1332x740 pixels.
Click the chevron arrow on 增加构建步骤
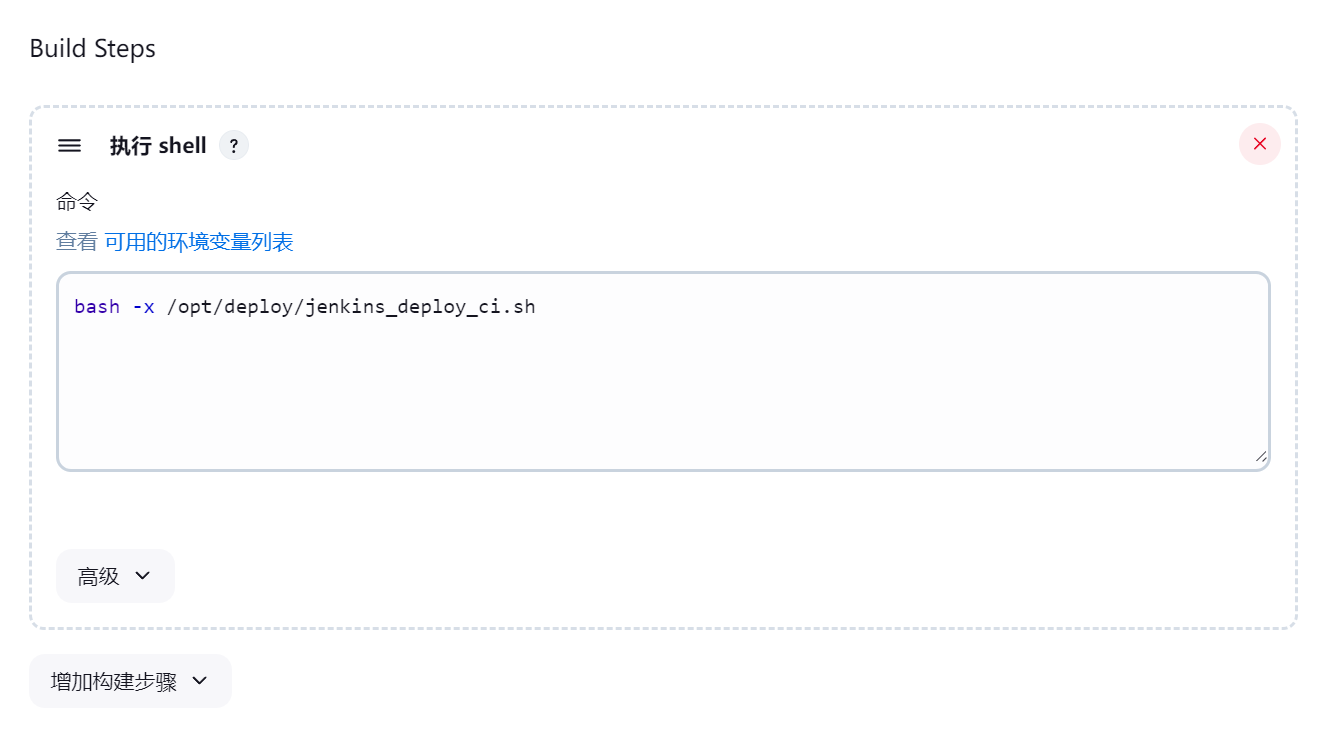199,681
